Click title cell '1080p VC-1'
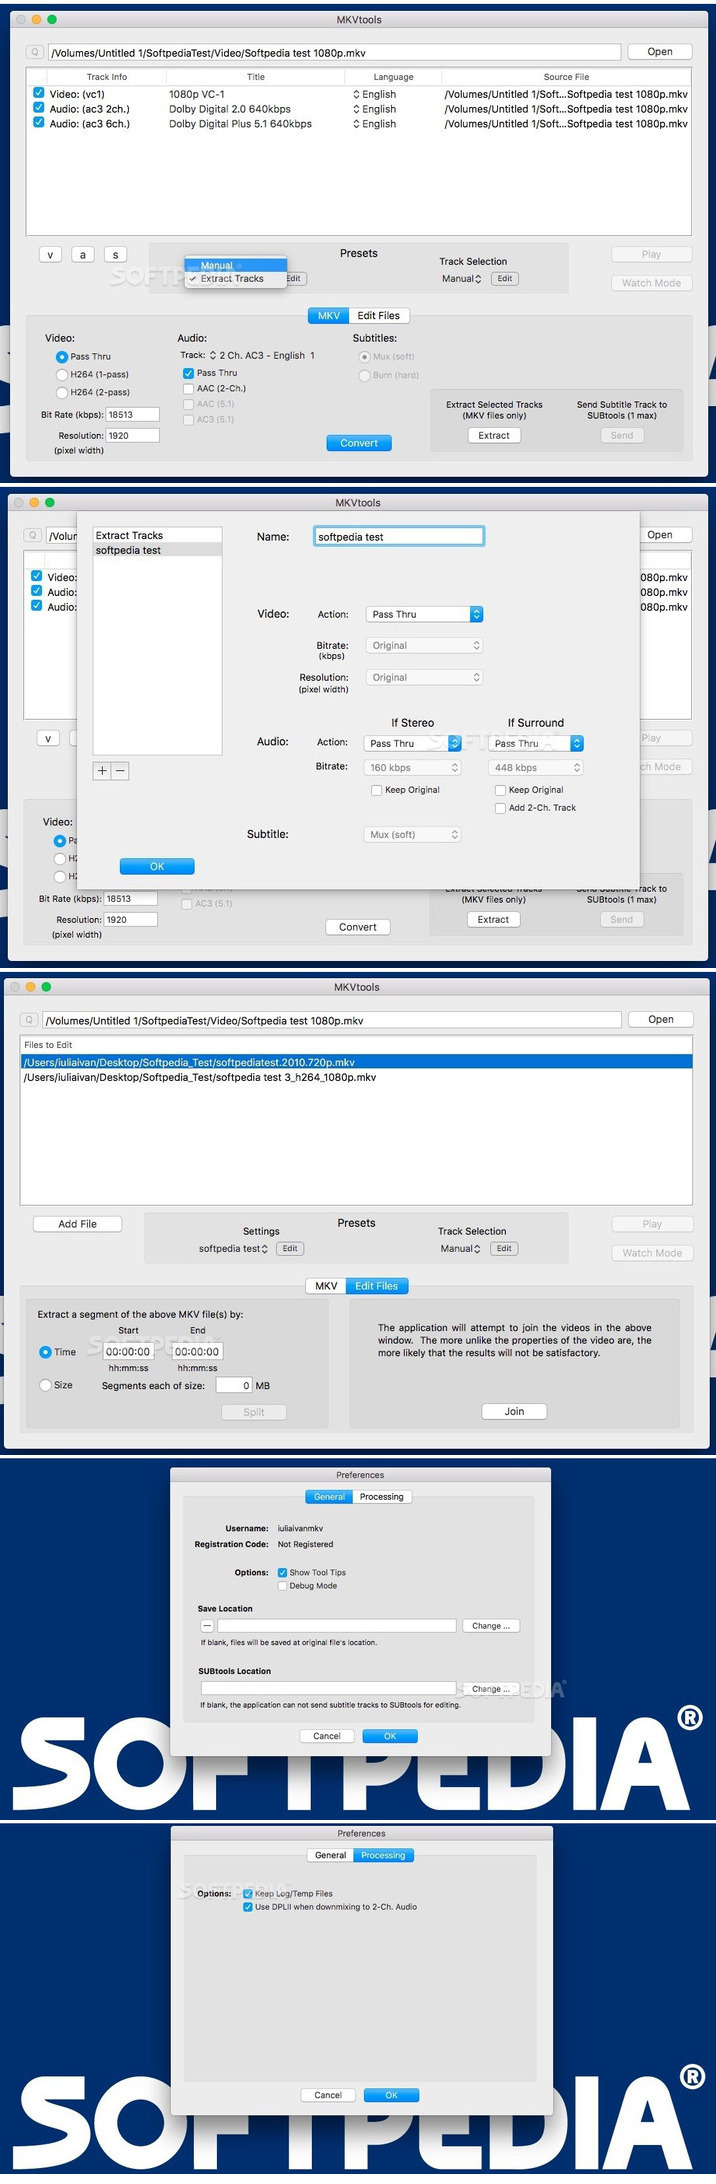The width and height of the screenshot is (716, 2184). point(197,94)
